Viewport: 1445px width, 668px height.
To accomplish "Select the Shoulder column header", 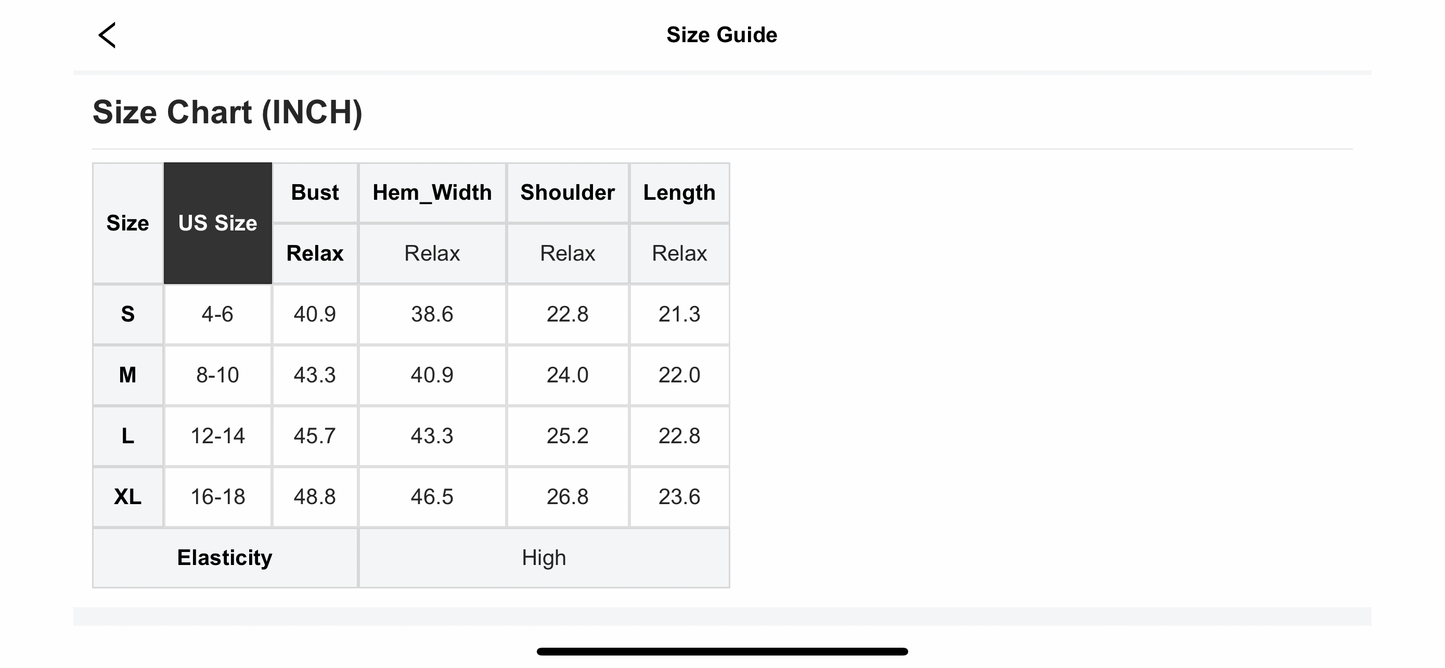I will point(567,193).
